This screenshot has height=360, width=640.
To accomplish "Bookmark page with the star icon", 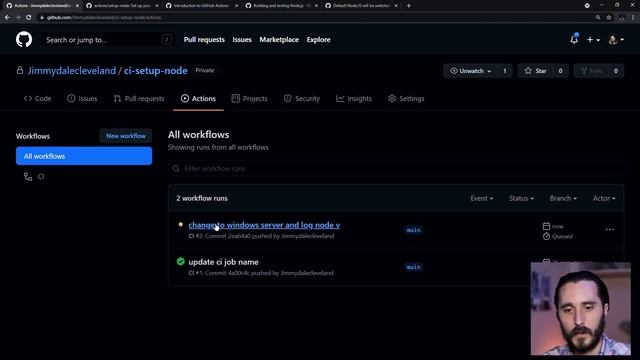I will click(x=609, y=17).
